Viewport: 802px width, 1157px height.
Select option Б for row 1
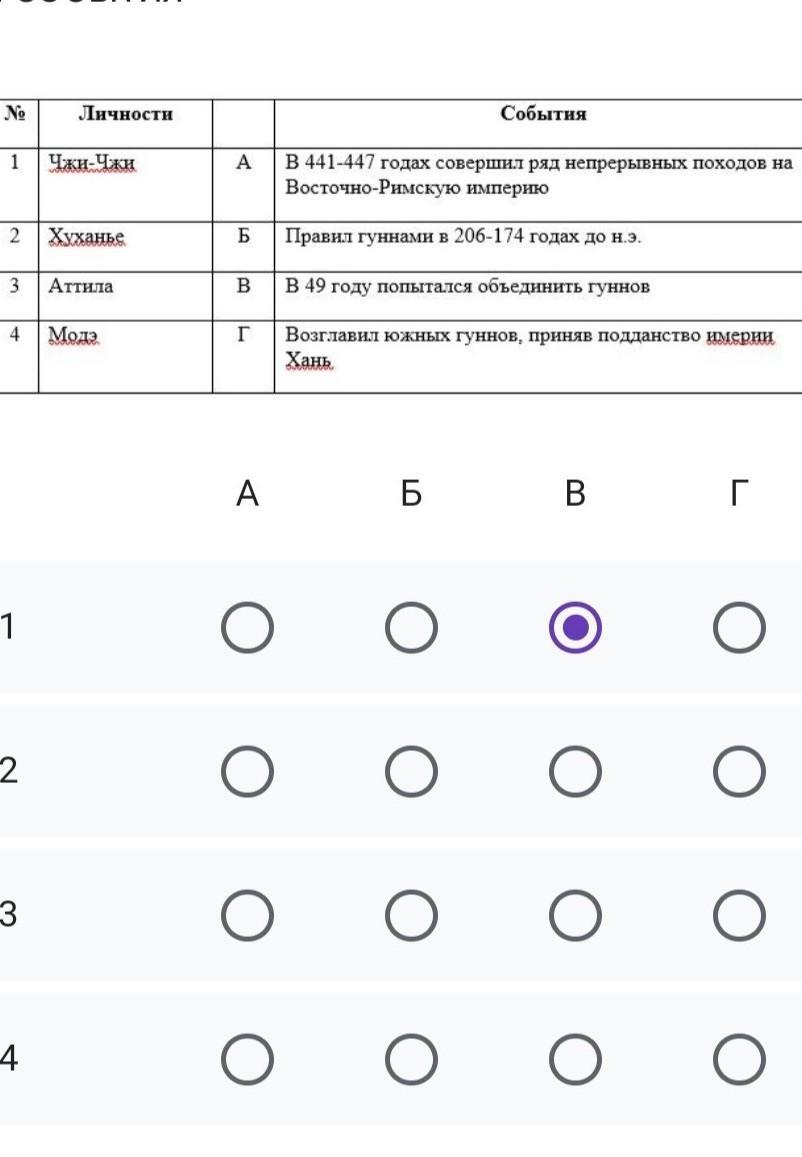point(411,627)
